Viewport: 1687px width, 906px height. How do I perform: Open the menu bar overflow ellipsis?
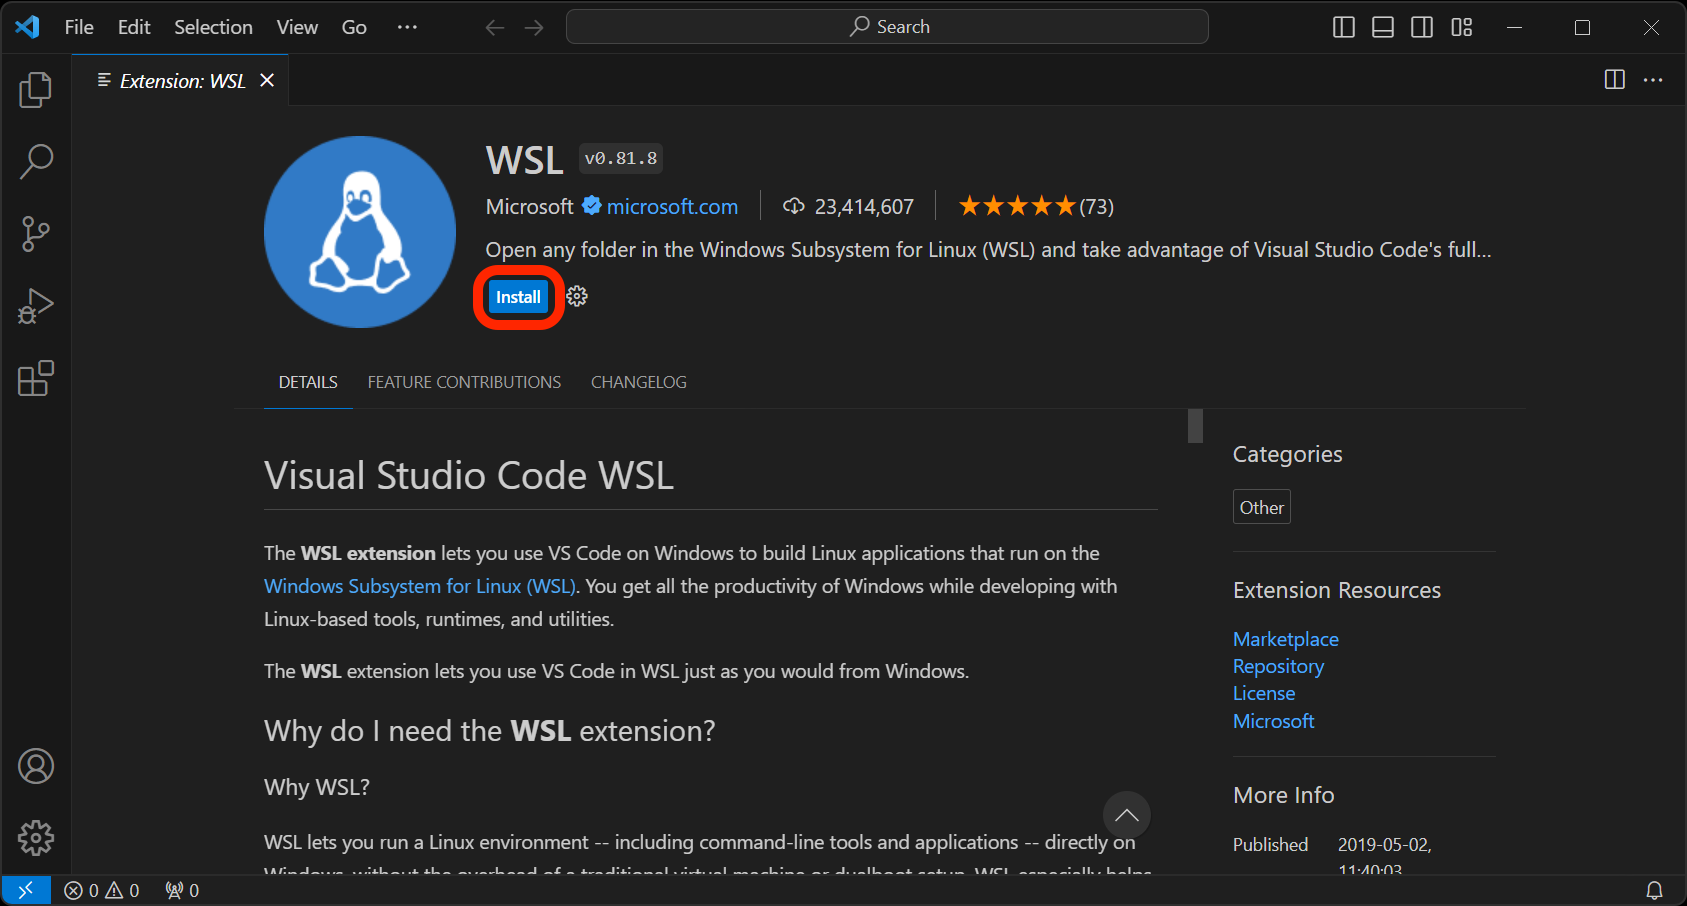point(407,27)
